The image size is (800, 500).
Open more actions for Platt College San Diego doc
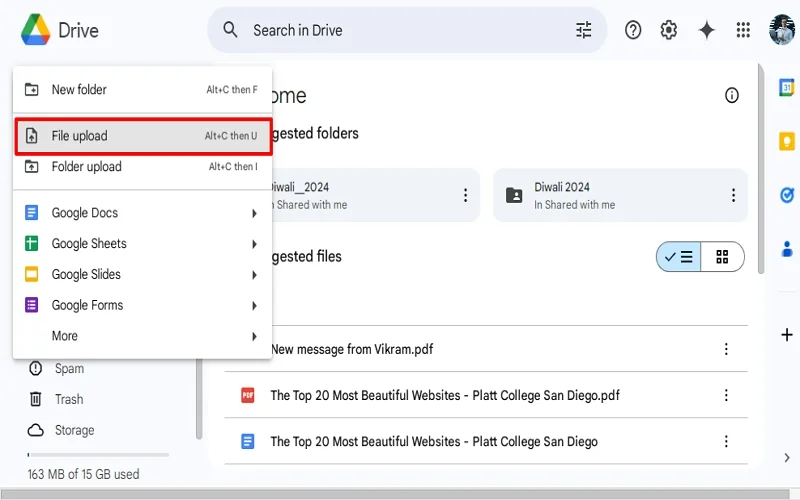click(726, 441)
